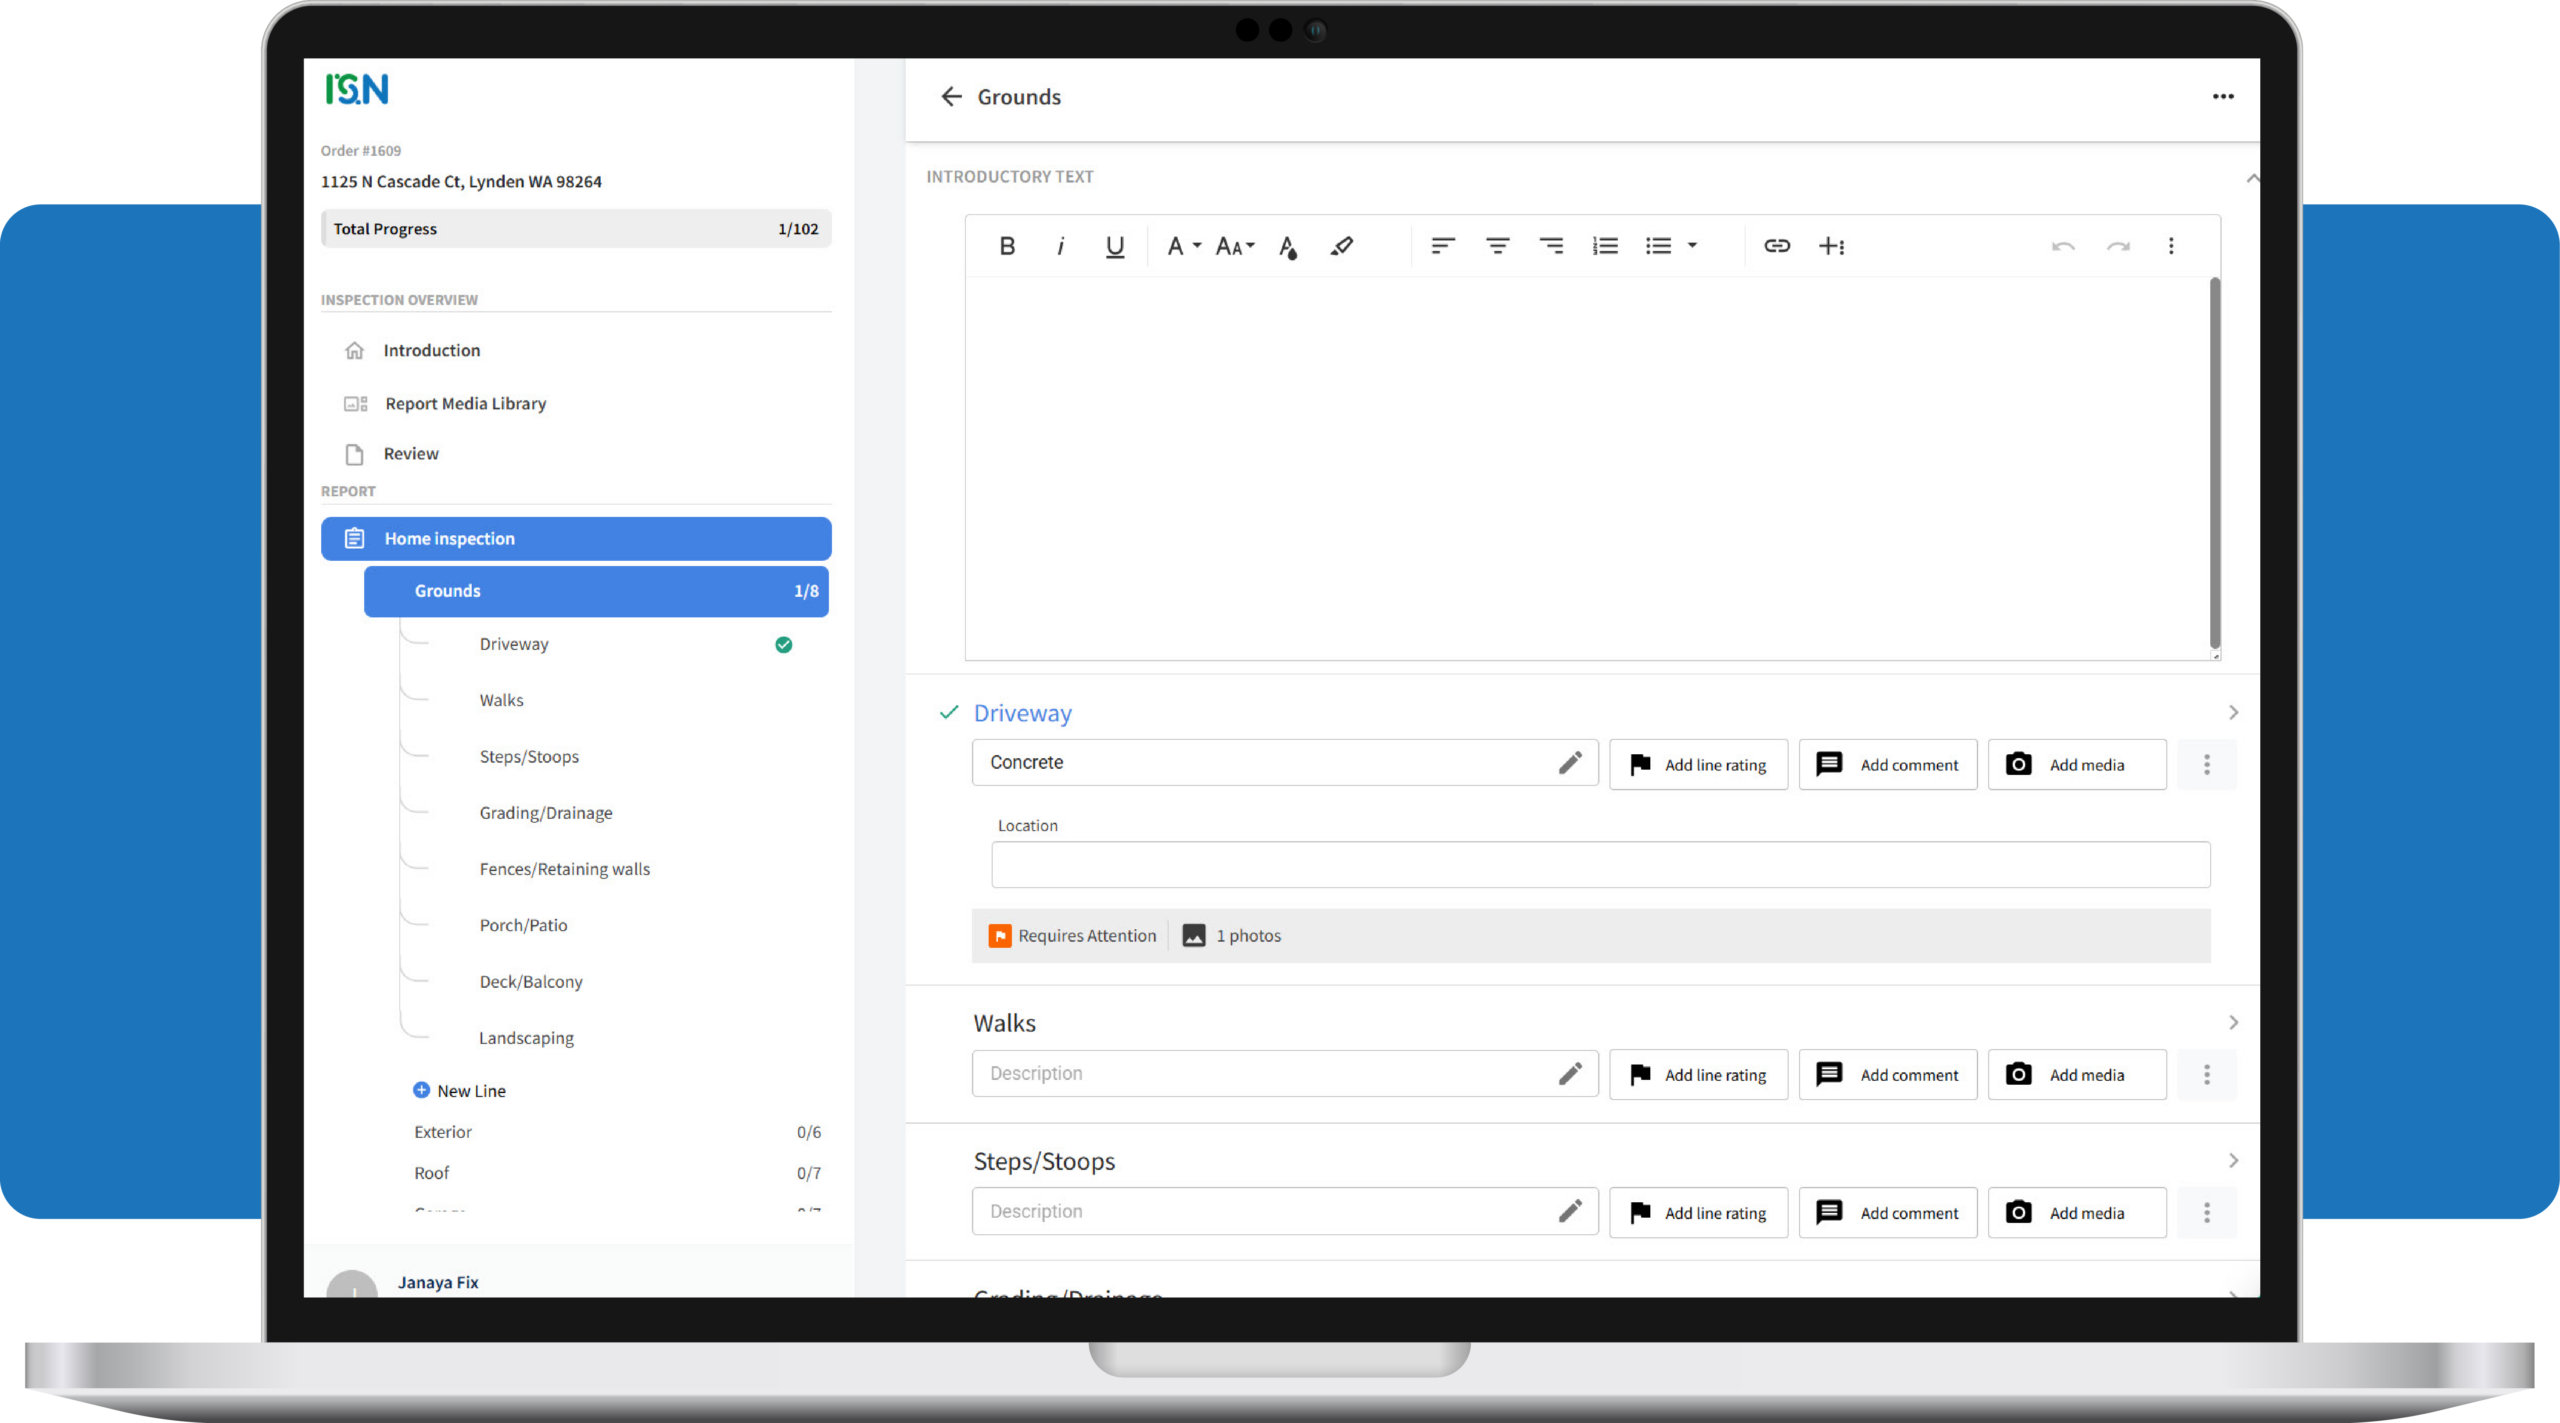The height and width of the screenshot is (1423, 2560).
Task: Add a New Line under Grounds
Action: point(460,1091)
